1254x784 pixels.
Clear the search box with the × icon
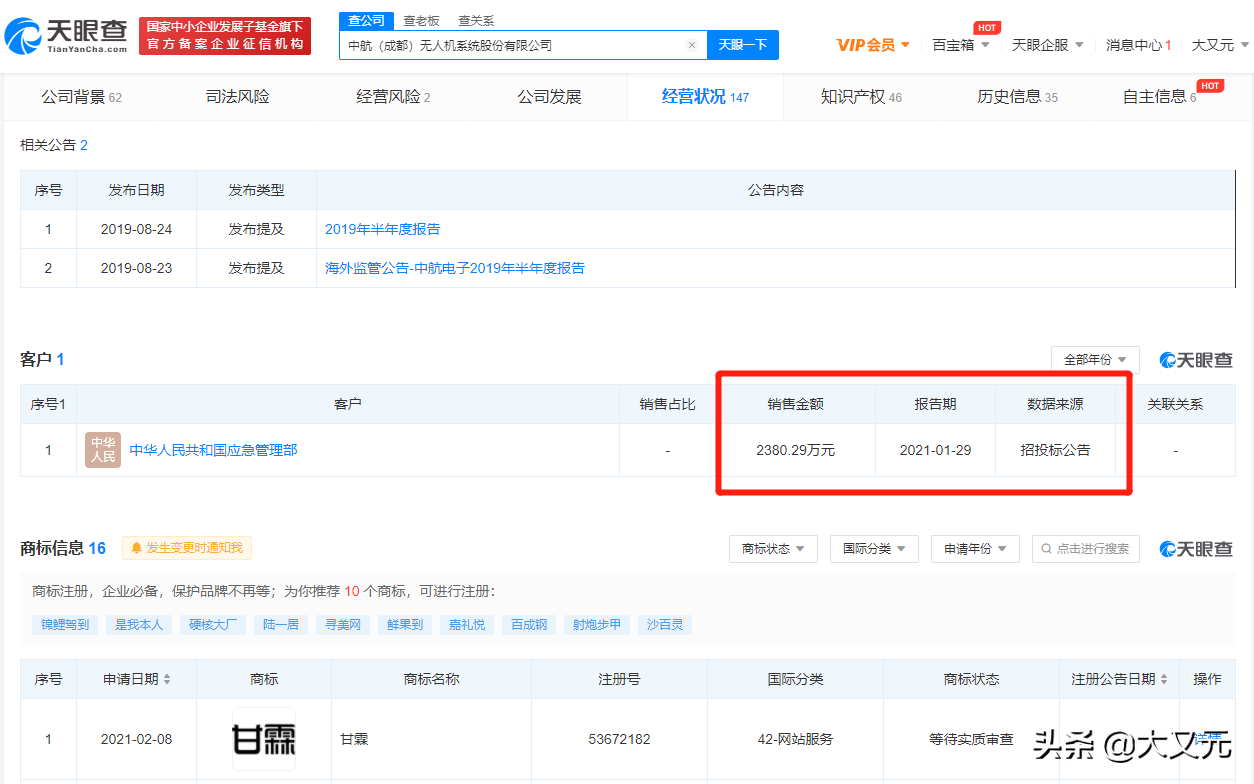point(691,45)
